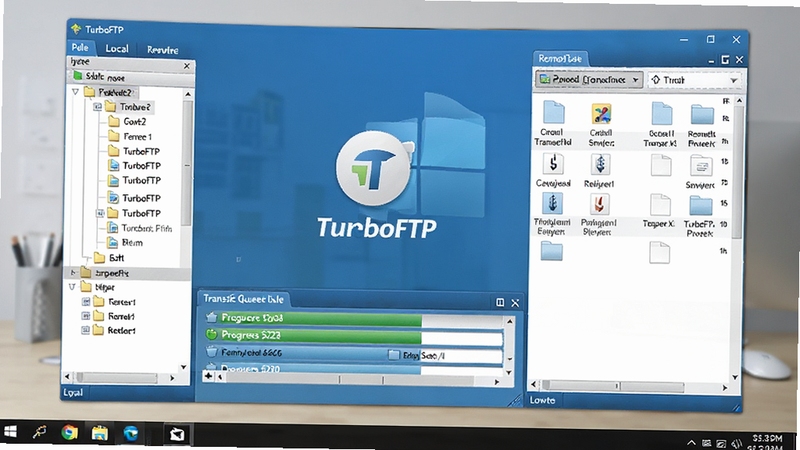Image resolution: width=800 pixels, height=450 pixels.
Task: Click the plus button in the transfer queue
Action: click(x=208, y=376)
